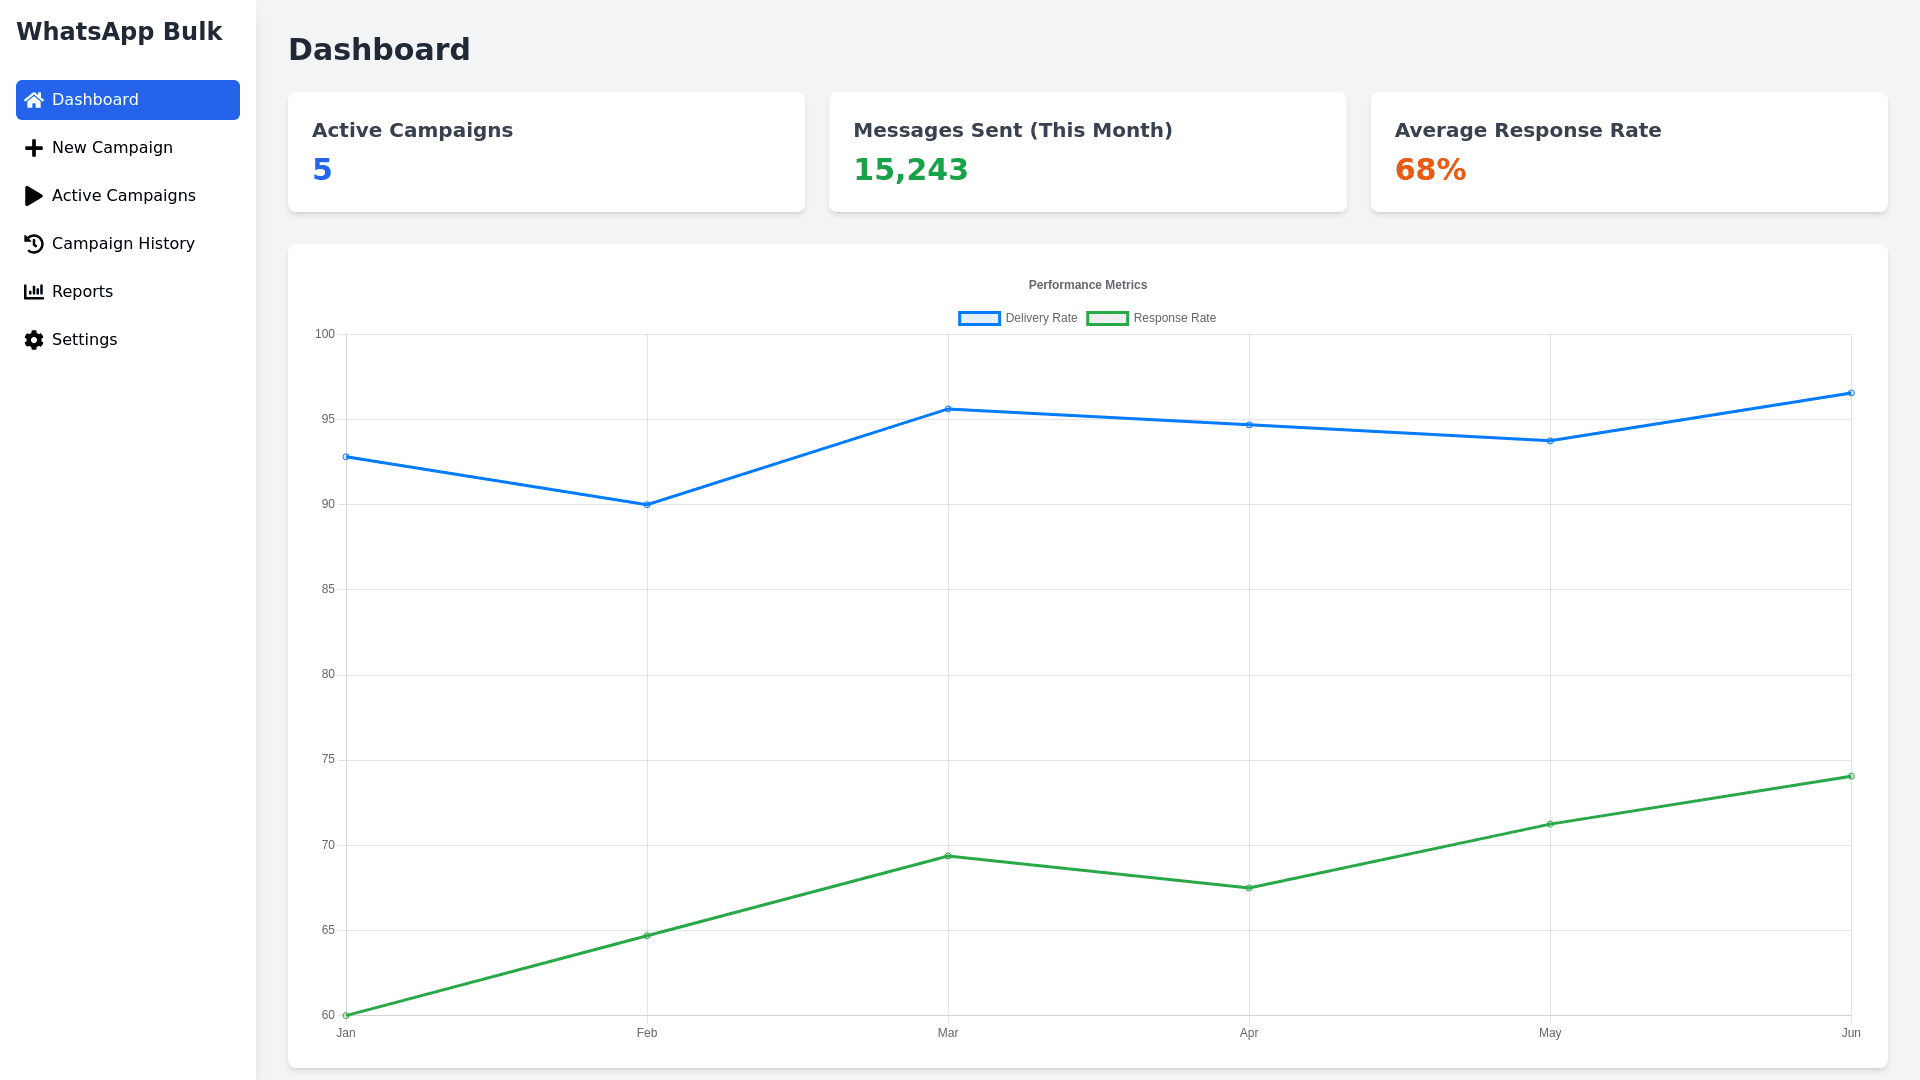Hide the Delivery Rate series via legend label
The height and width of the screenshot is (1080, 1920).
tap(1041, 318)
